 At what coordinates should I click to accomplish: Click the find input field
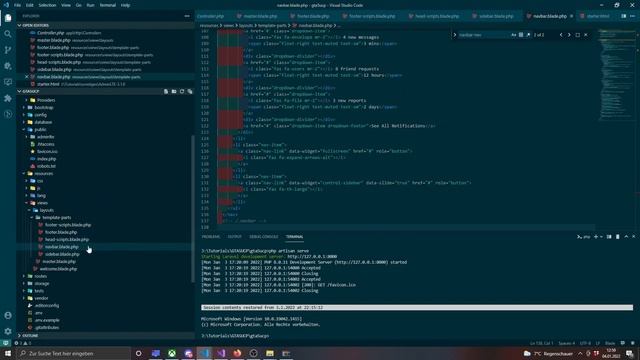[x=484, y=35]
